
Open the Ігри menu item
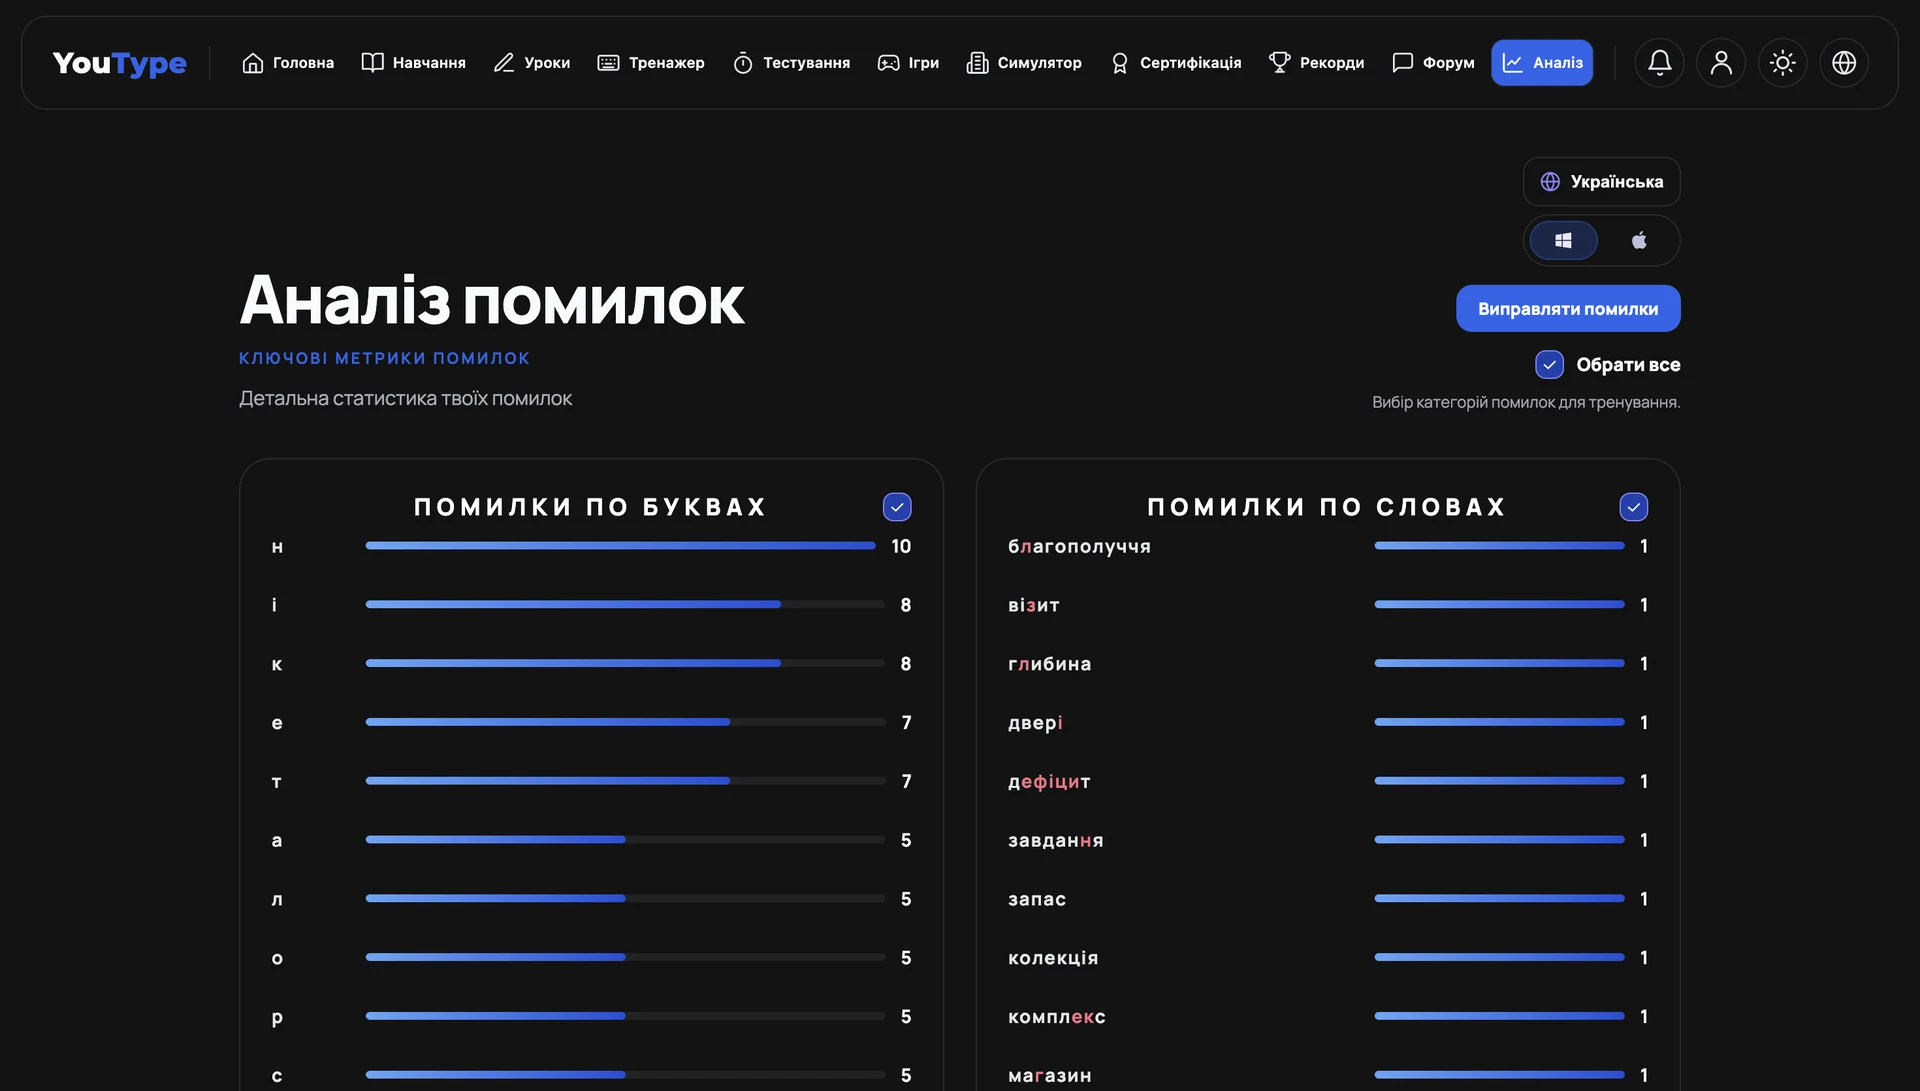(908, 63)
